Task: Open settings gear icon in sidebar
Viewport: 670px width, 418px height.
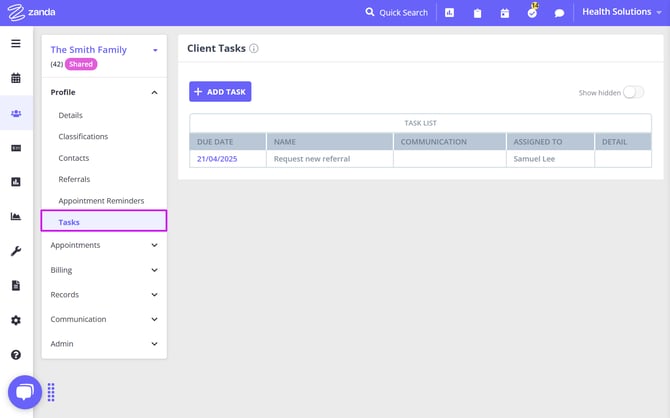Action: point(16,320)
